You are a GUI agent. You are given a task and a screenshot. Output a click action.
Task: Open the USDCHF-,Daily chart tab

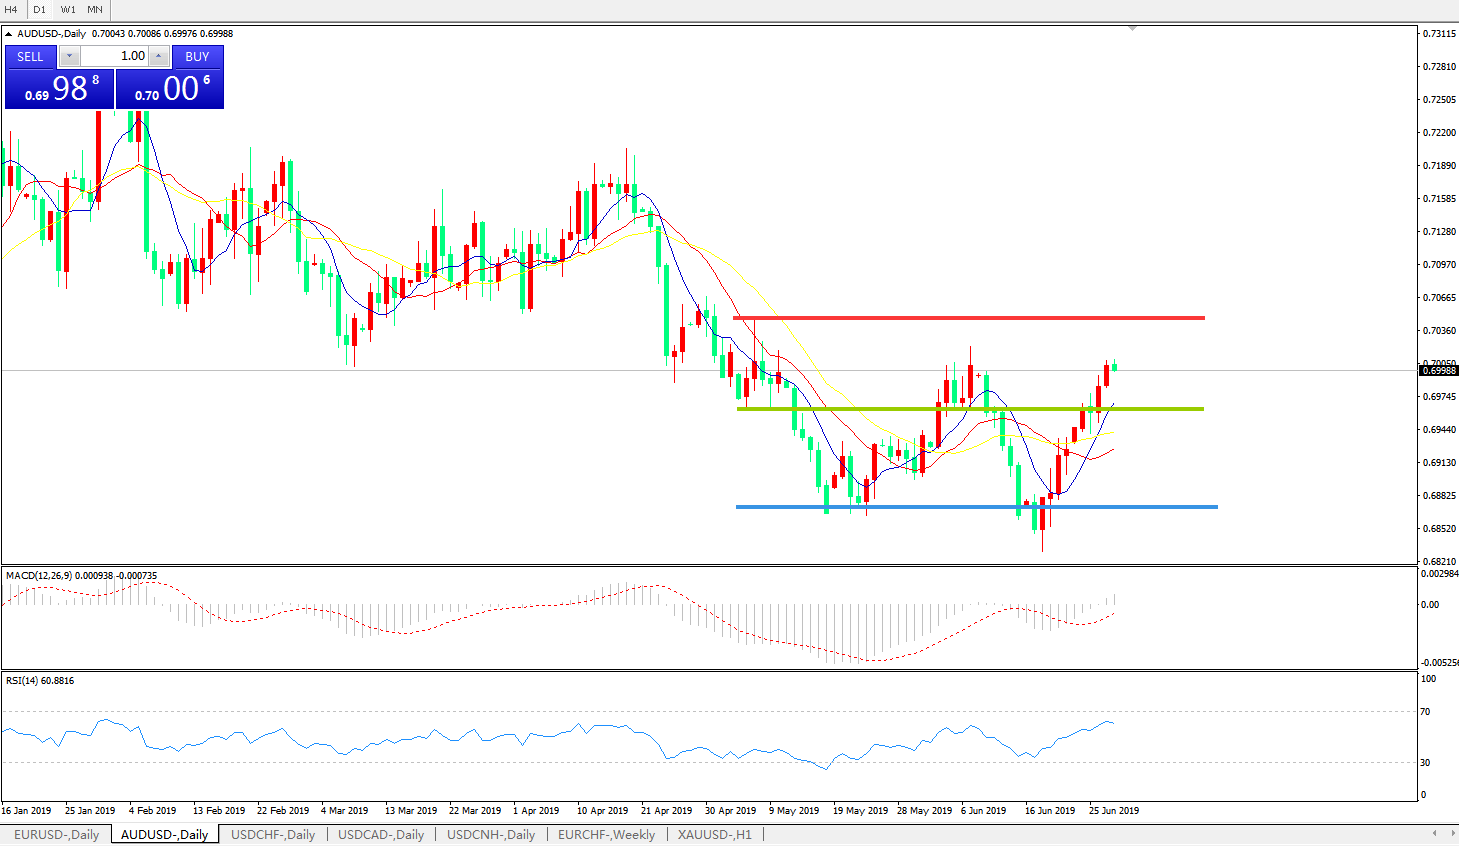[x=273, y=834]
